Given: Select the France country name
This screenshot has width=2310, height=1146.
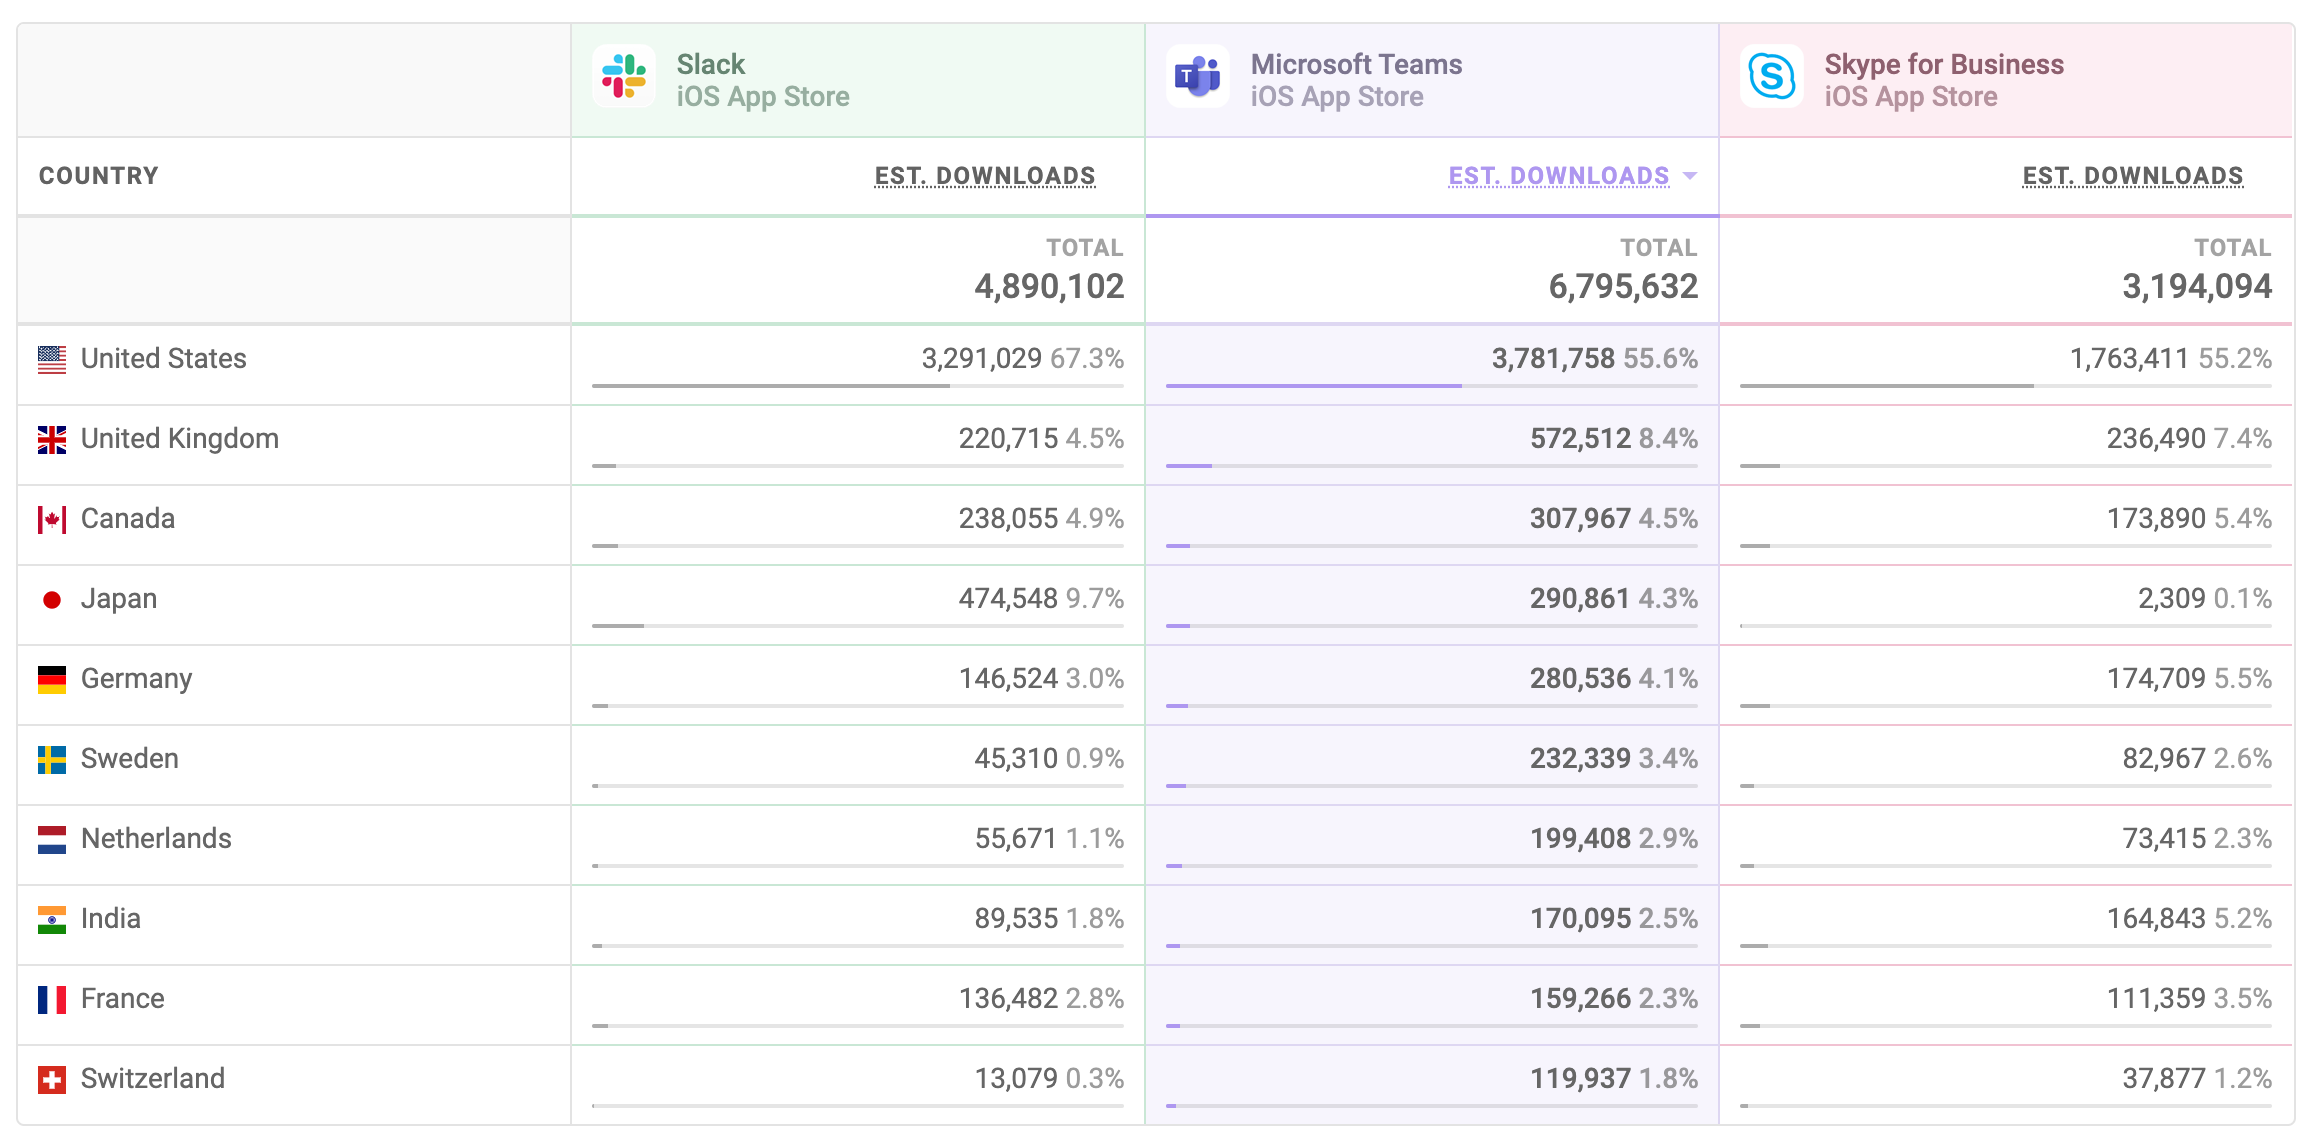Looking at the screenshot, I should (123, 998).
